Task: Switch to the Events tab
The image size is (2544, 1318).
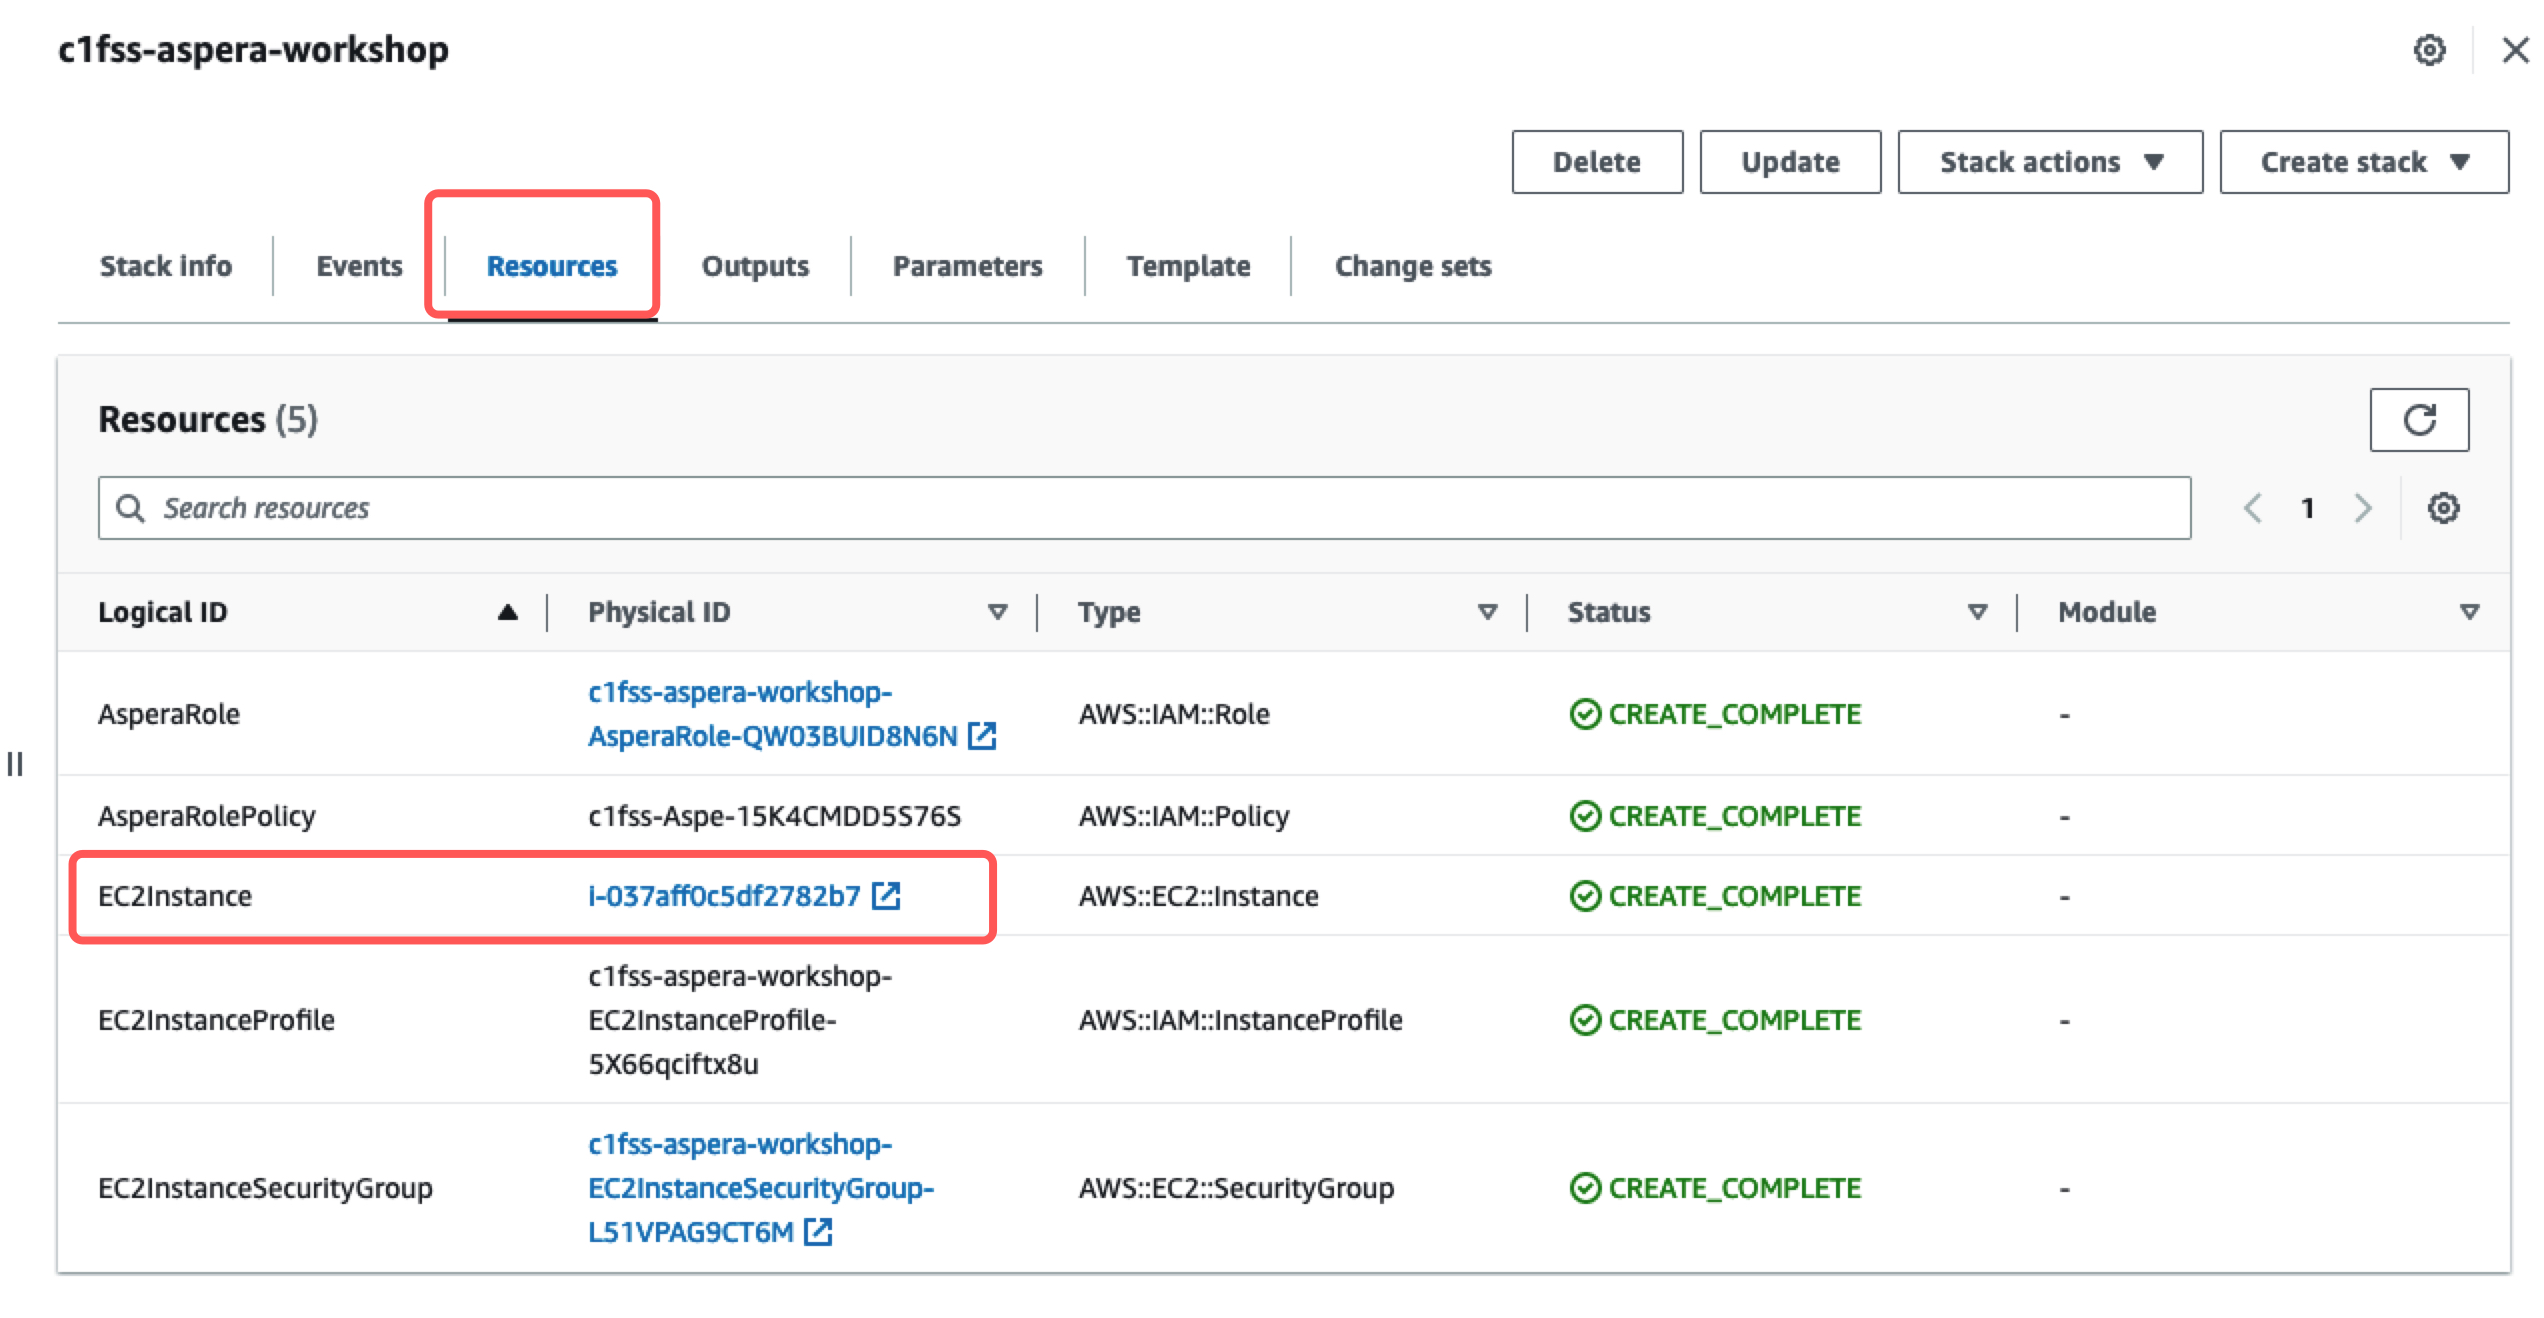Action: click(x=359, y=266)
